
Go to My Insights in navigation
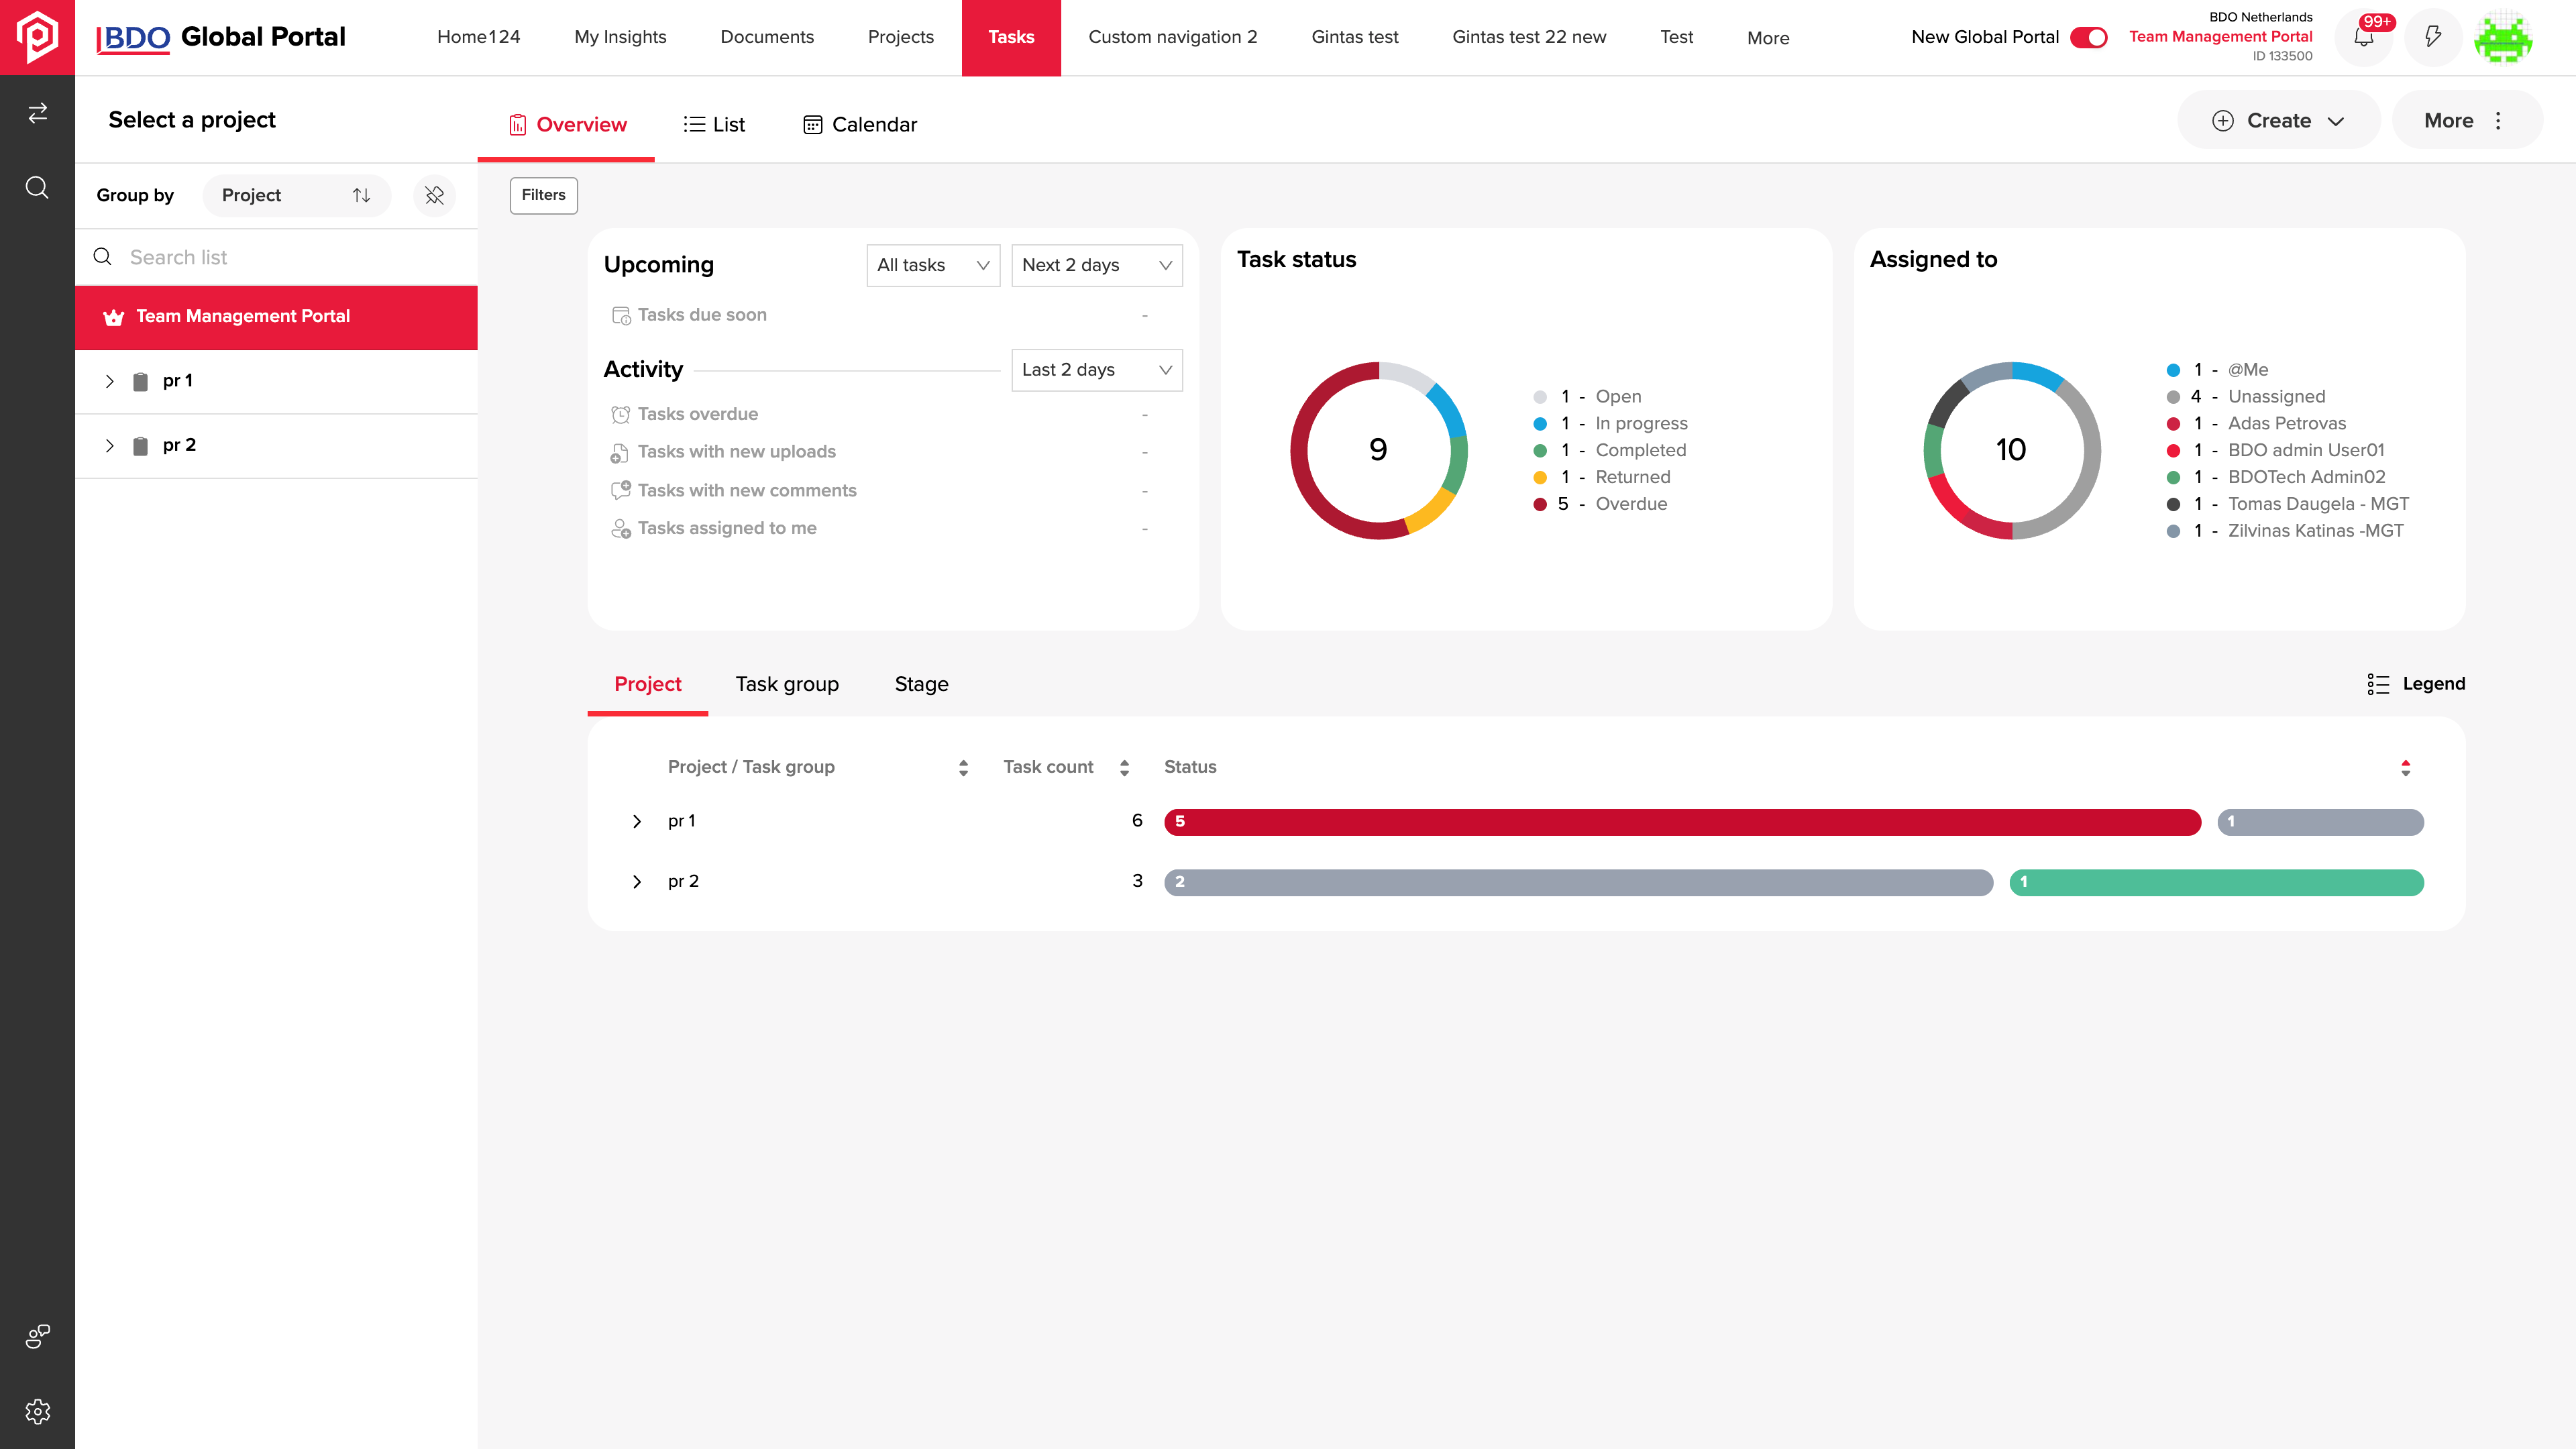620,37
